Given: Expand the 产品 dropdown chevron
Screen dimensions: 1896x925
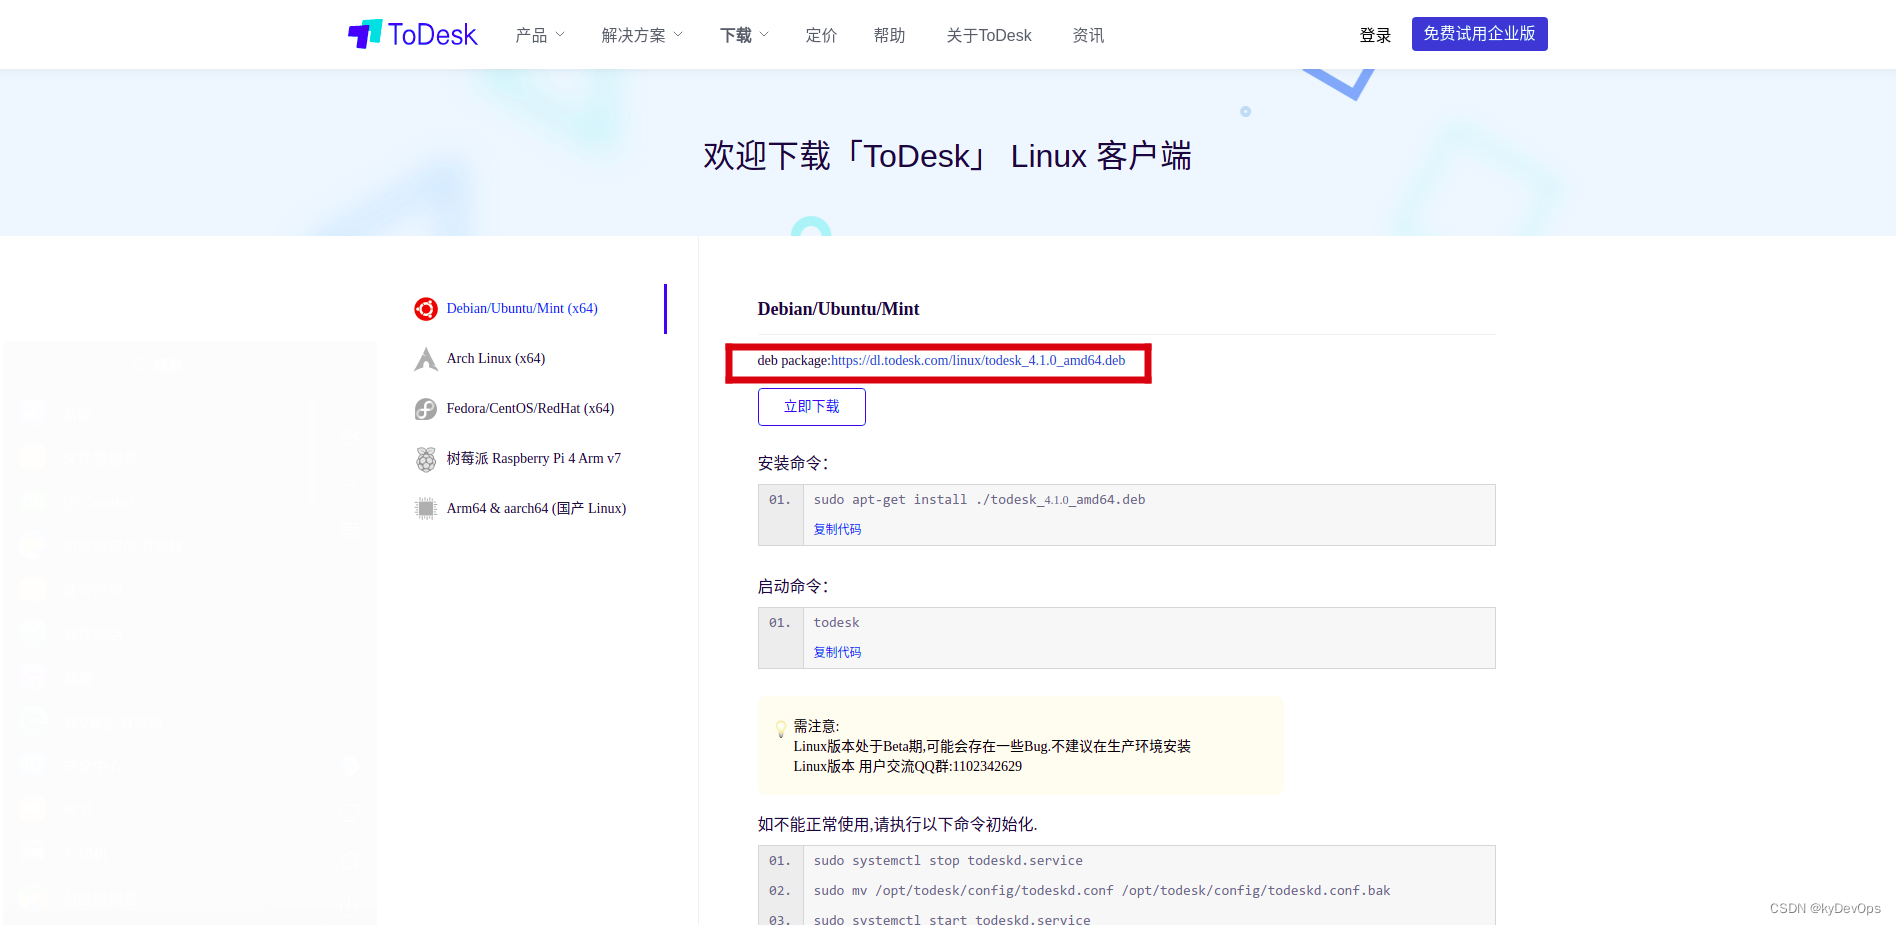Looking at the screenshot, I should coord(560,34).
